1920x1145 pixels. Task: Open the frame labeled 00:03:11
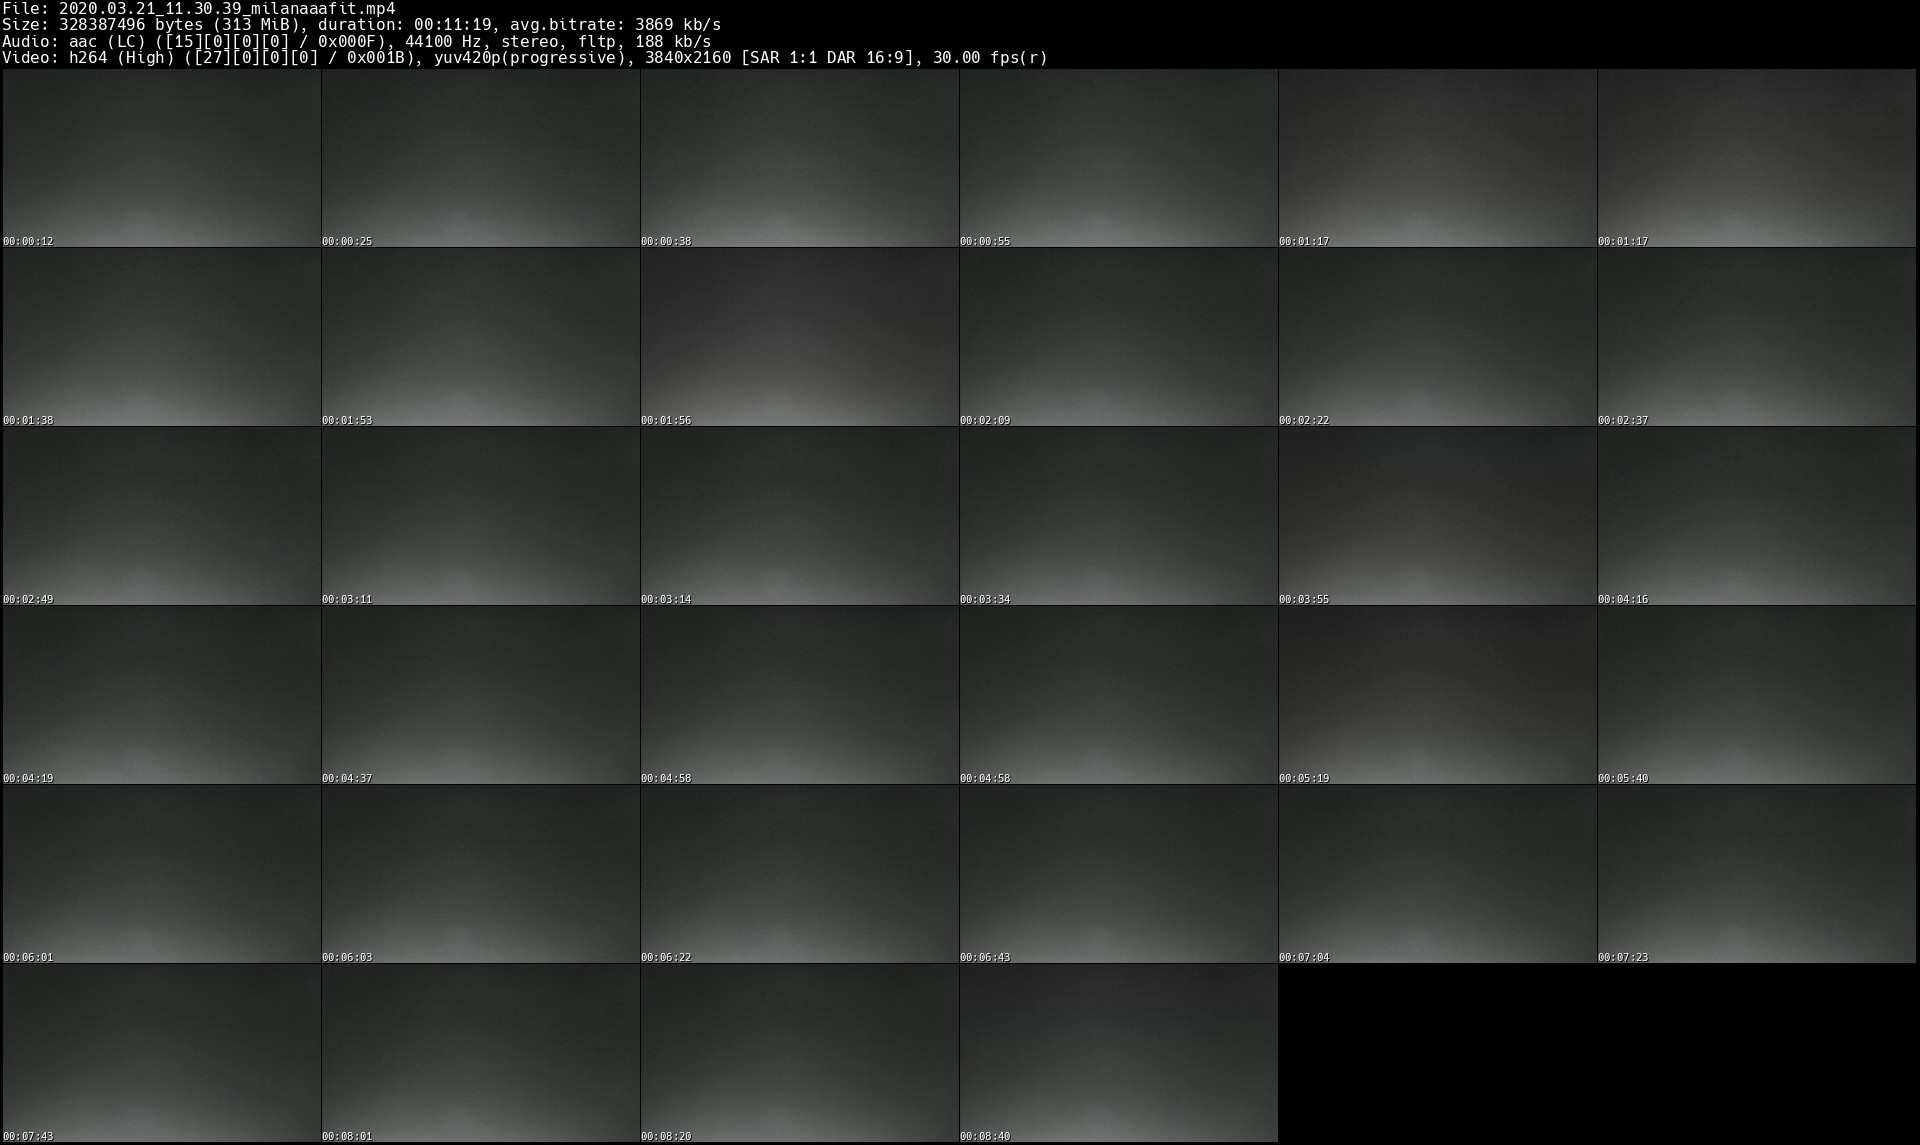pyautogui.click(x=481, y=516)
